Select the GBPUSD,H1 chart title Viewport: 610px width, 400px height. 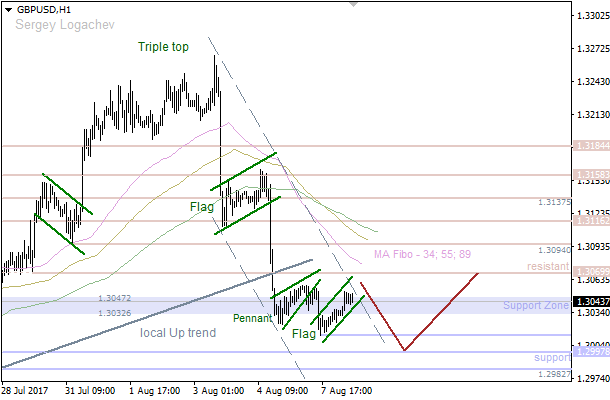[44, 8]
